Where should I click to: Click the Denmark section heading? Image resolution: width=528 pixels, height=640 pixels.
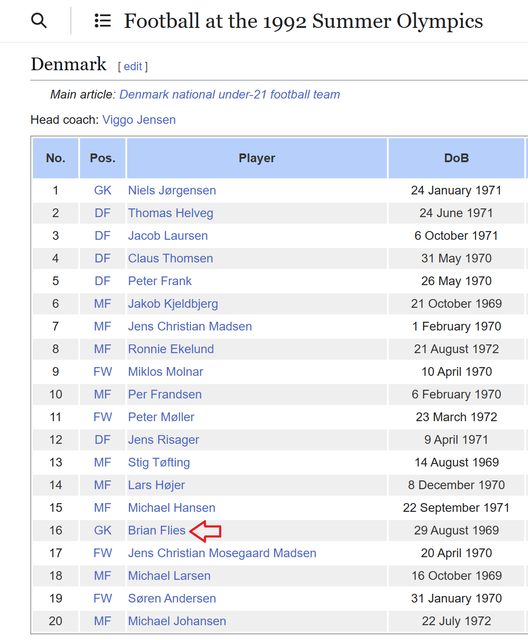pos(69,64)
